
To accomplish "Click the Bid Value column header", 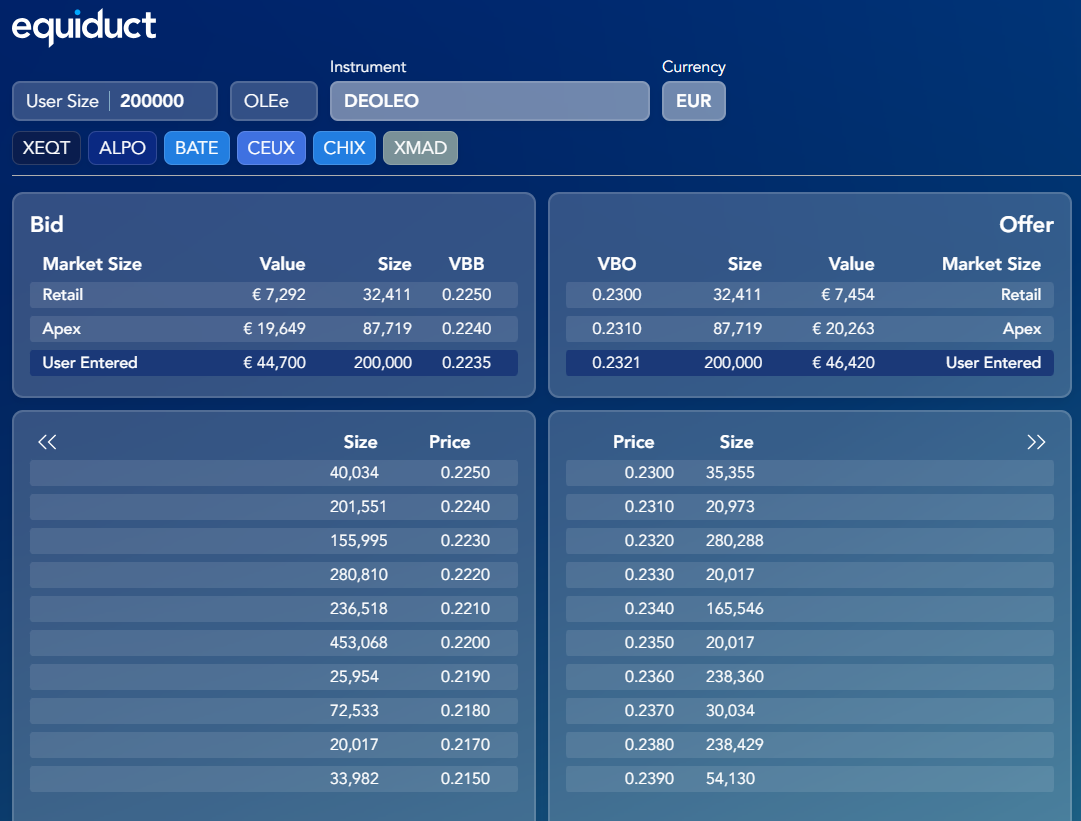I will (282, 264).
